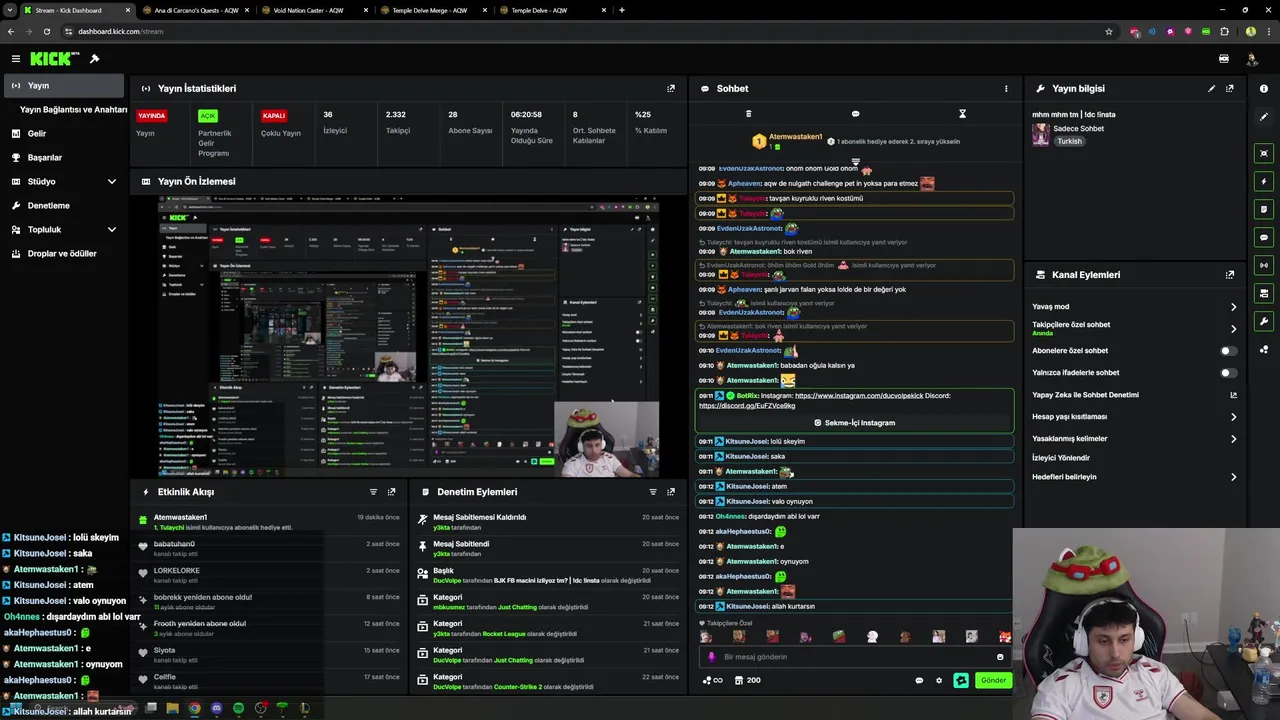Viewport: 1280px width, 720px height.
Task: Click Sekme-İçi Instagram button in chat
Action: 854,423
